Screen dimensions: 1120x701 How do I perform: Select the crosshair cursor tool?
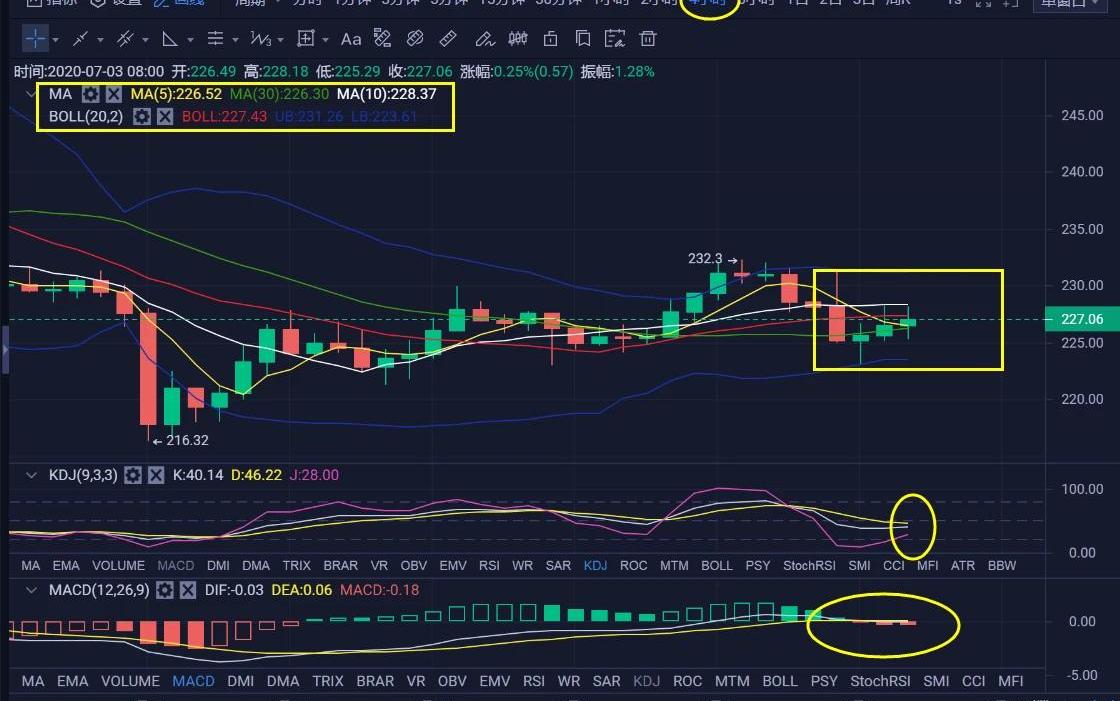[x=35, y=40]
